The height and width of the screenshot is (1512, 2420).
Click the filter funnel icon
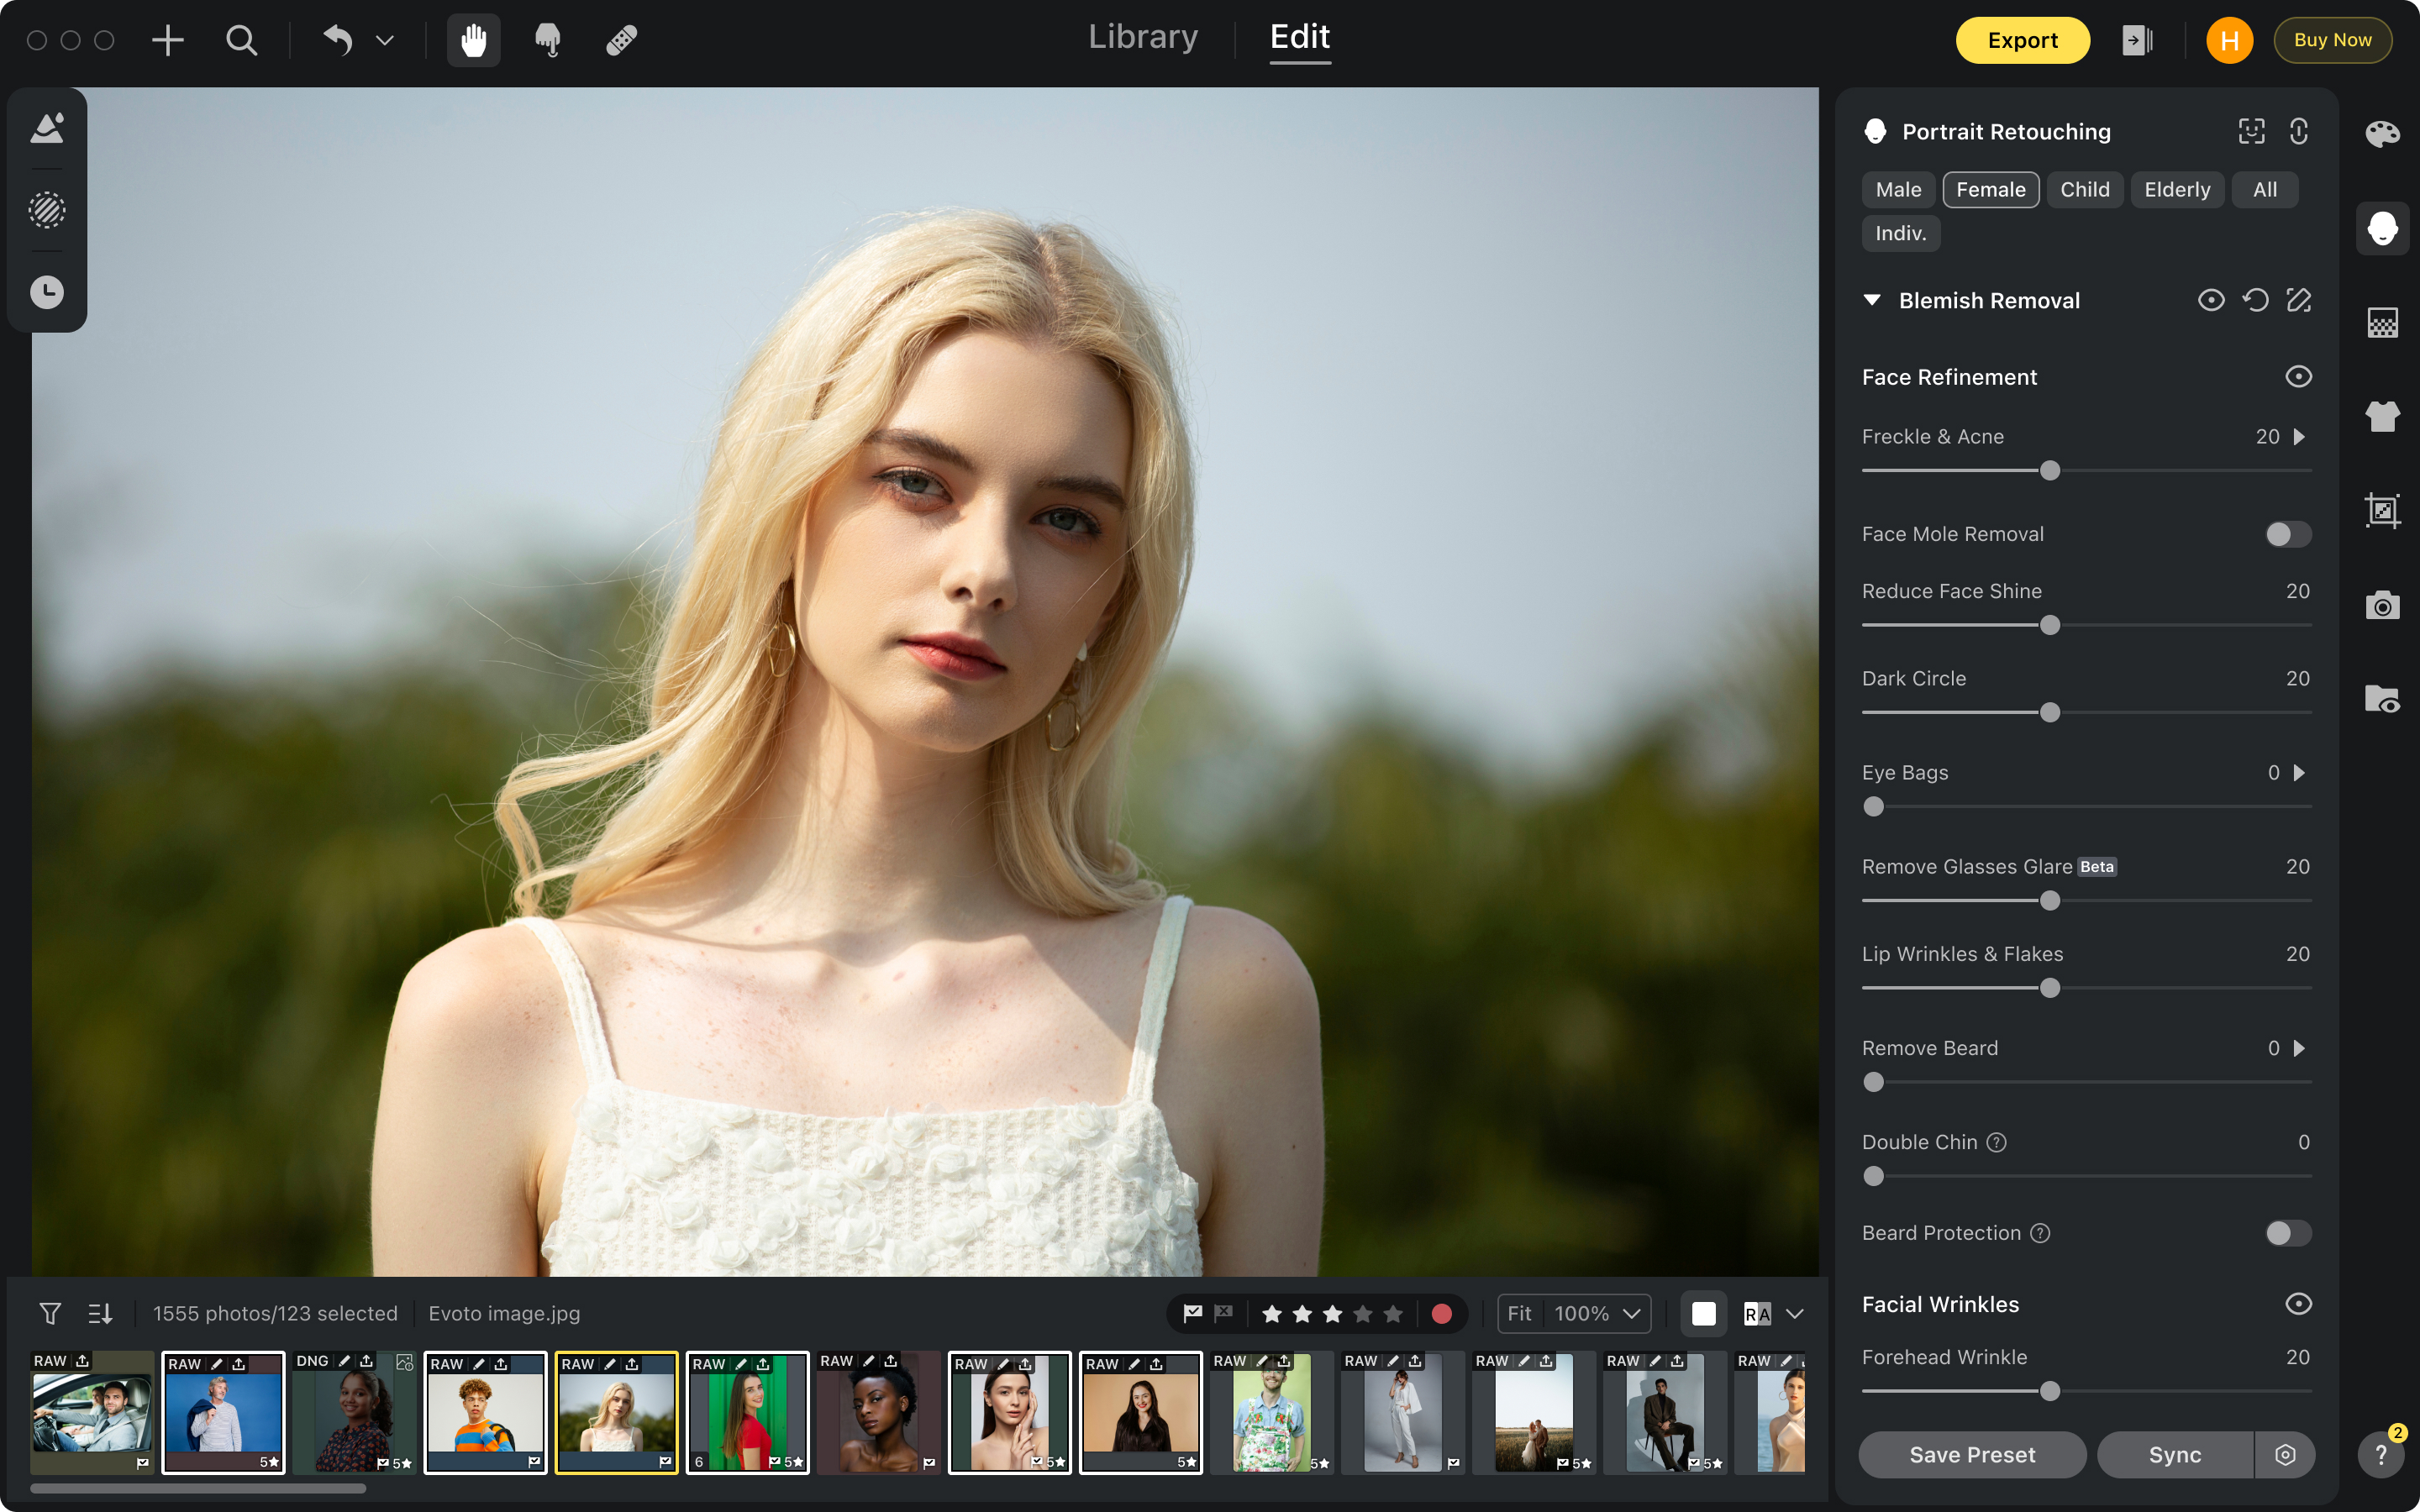(x=50, y=1313)
